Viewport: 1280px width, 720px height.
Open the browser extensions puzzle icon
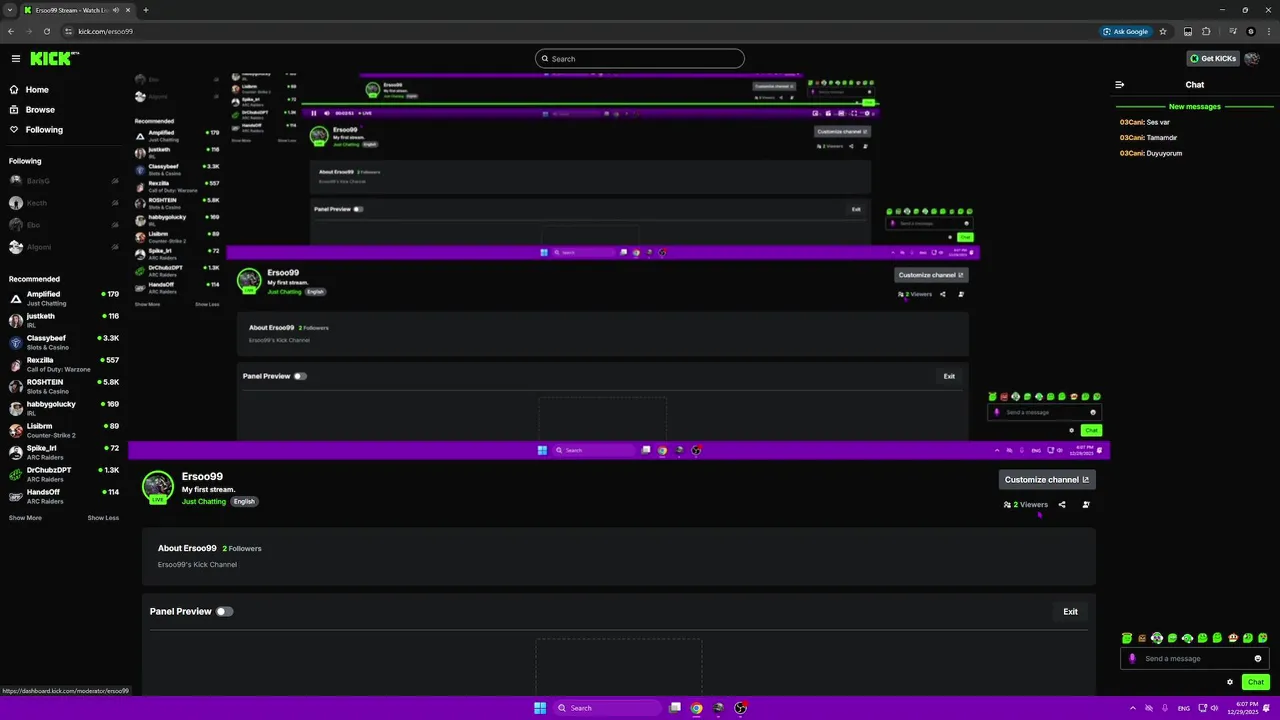[1206, 31]
